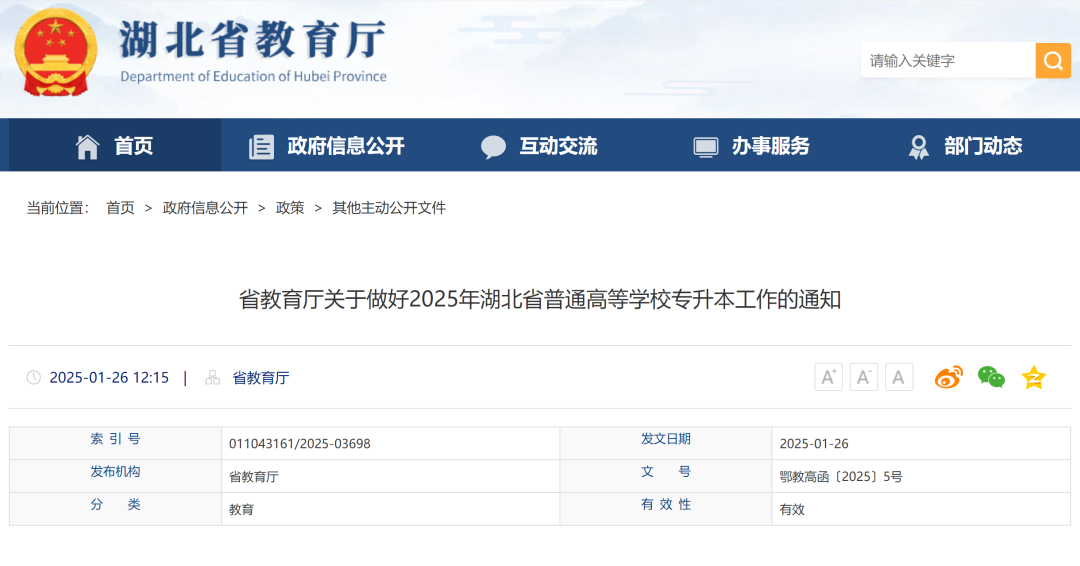The width and height of the screenshot is (1080, 566).
Task: Click the publish time 2025-01-26 12:15
Action: [109, 377]
